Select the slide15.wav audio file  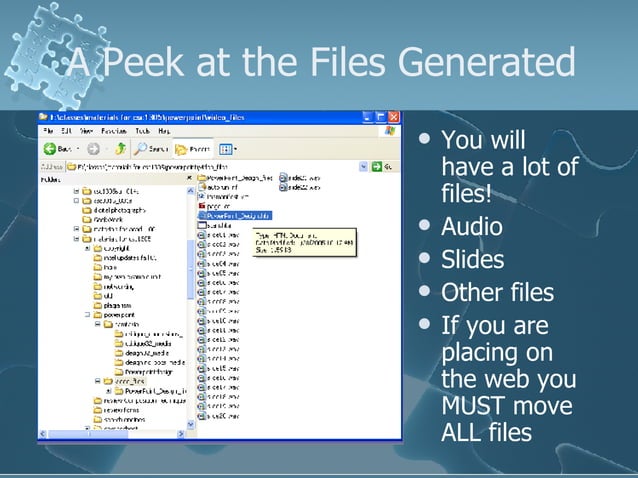(x=218, y=368)
